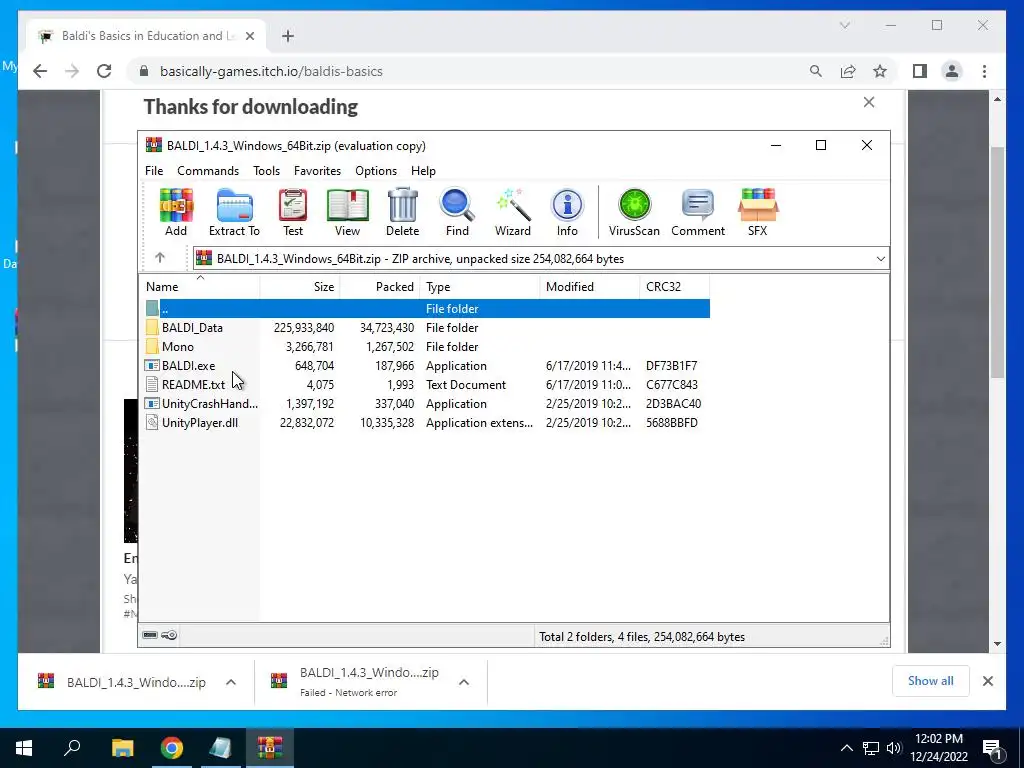Open Extract To in the WinRAR toolbar
1024x768 pixels.
click(x=234, y=212)
